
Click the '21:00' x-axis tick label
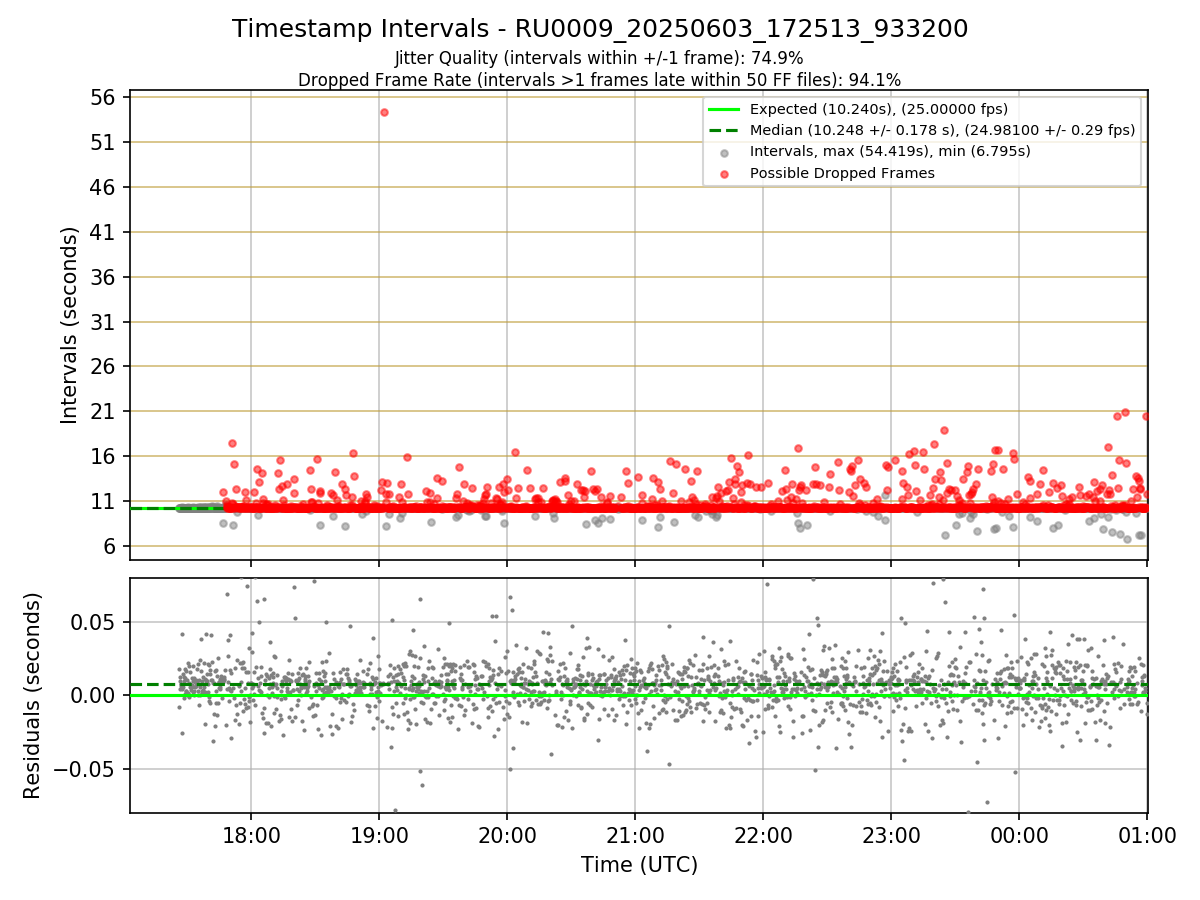(635, 835)
